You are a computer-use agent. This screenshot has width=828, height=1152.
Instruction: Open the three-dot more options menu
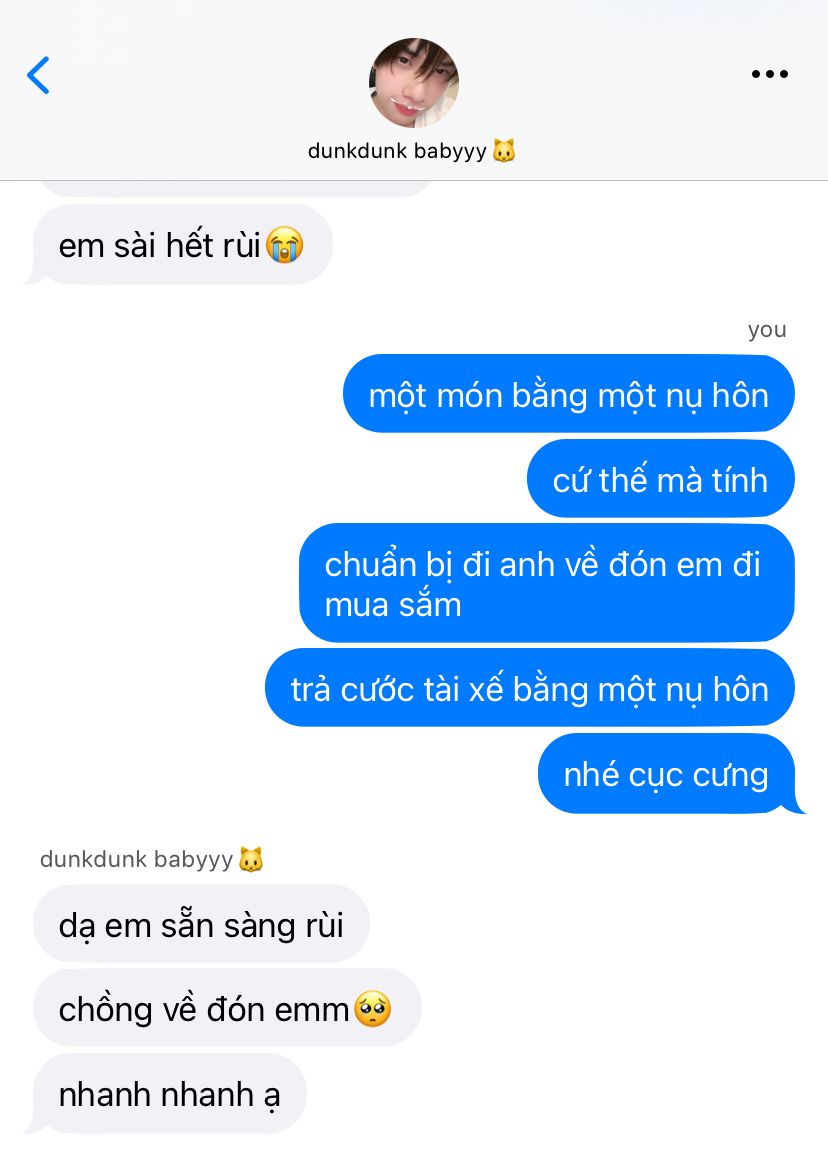click(769, 73)
